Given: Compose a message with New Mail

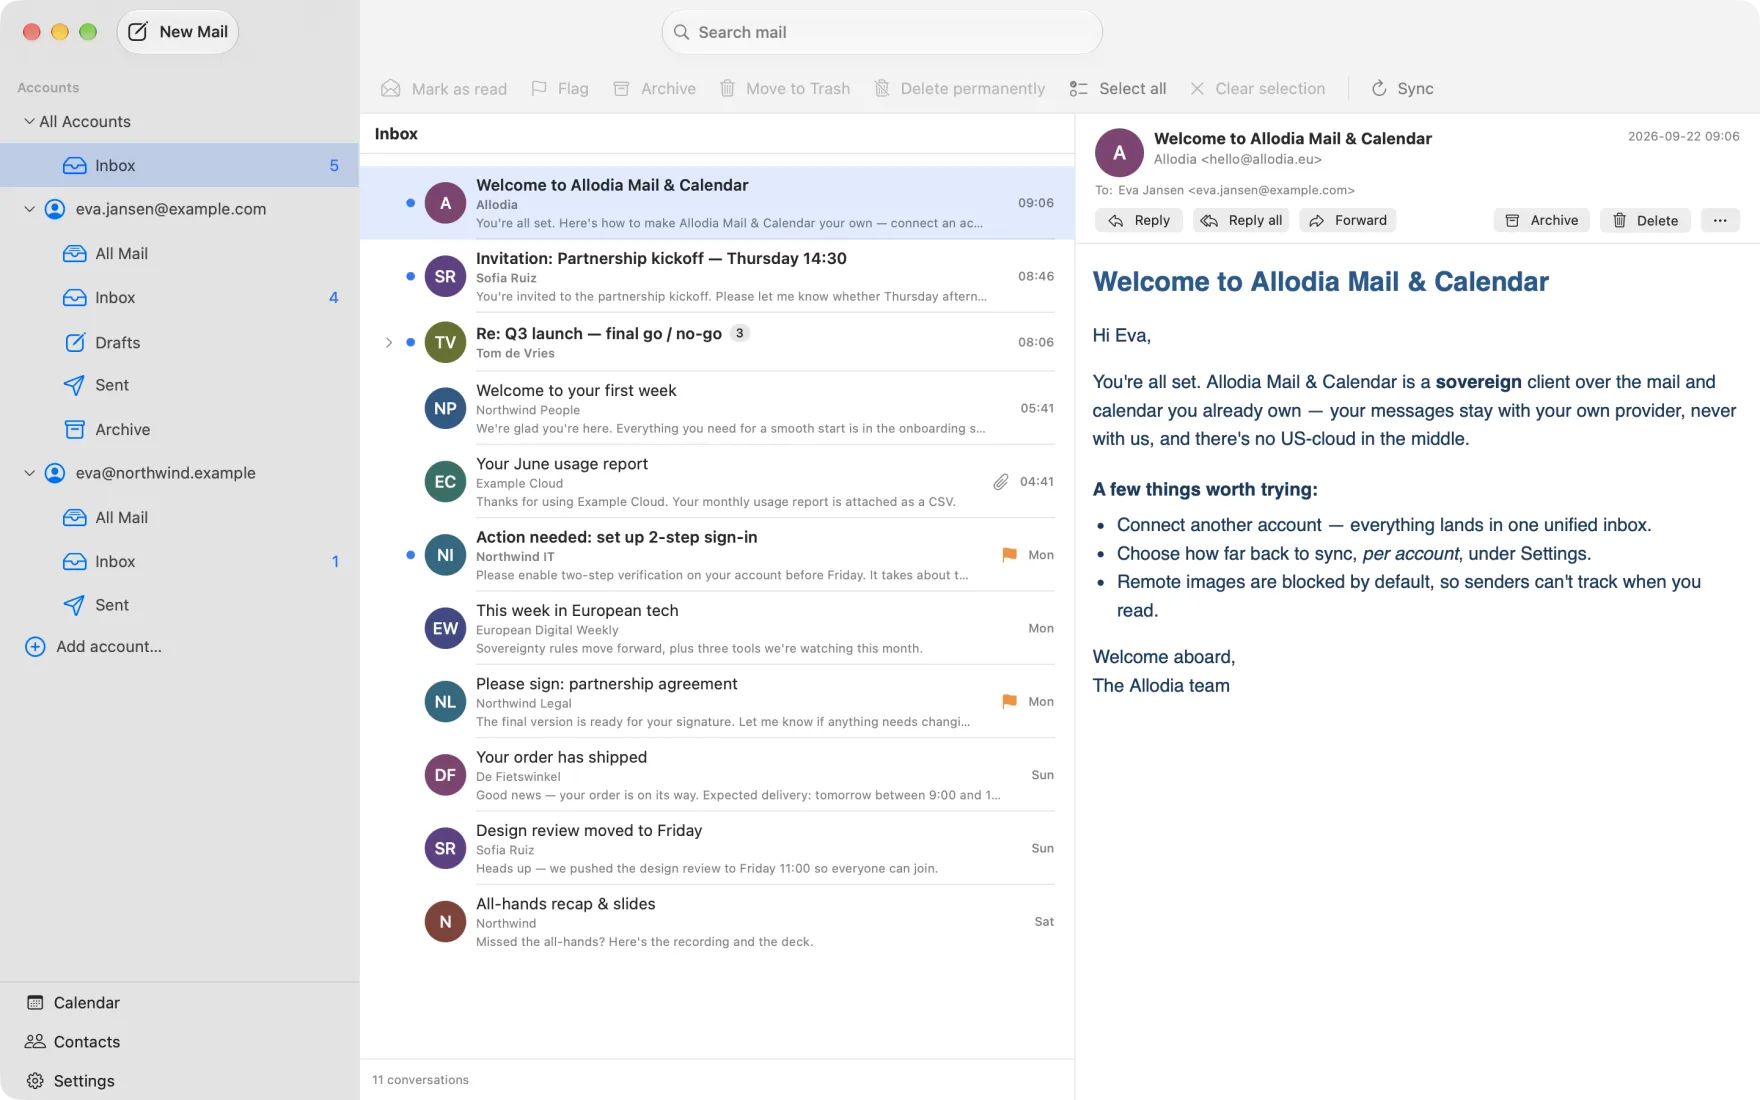Looking at the screenshot, I should (178, 32).
